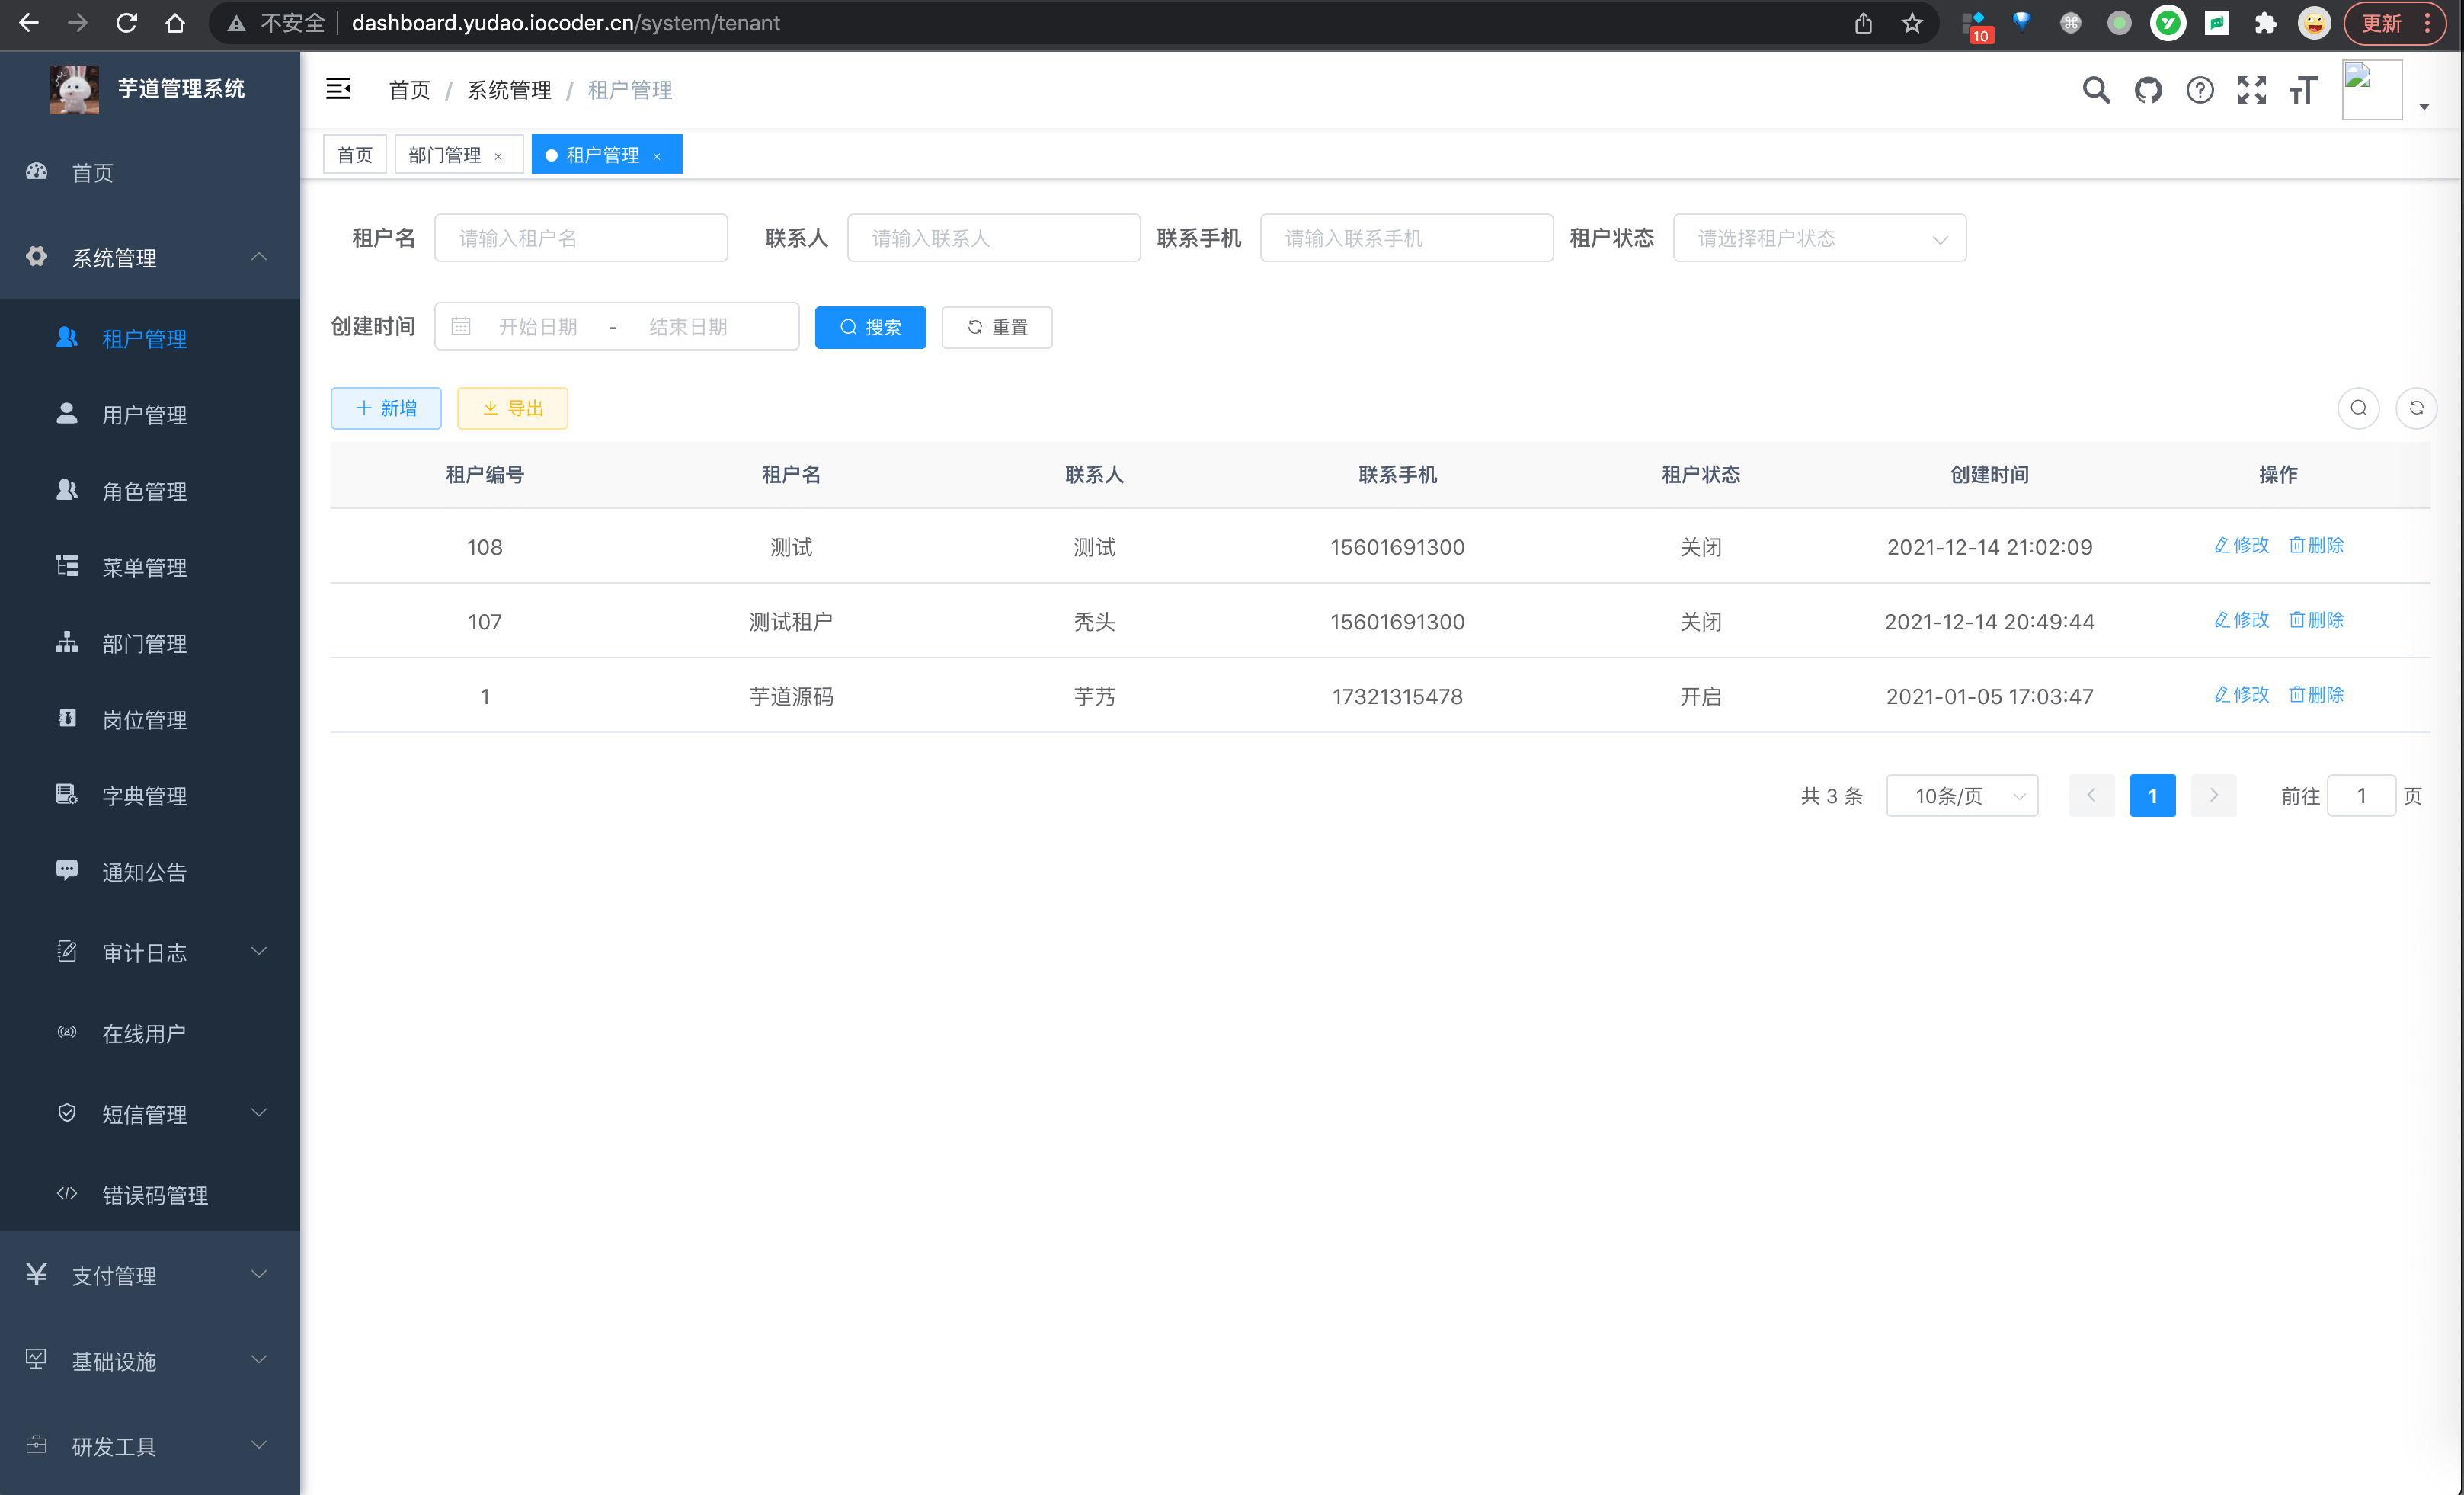Viewport: 2464px width, 1495px height.
Task: Click the table search magnifier icon
Action: (x=2359, y=408)
